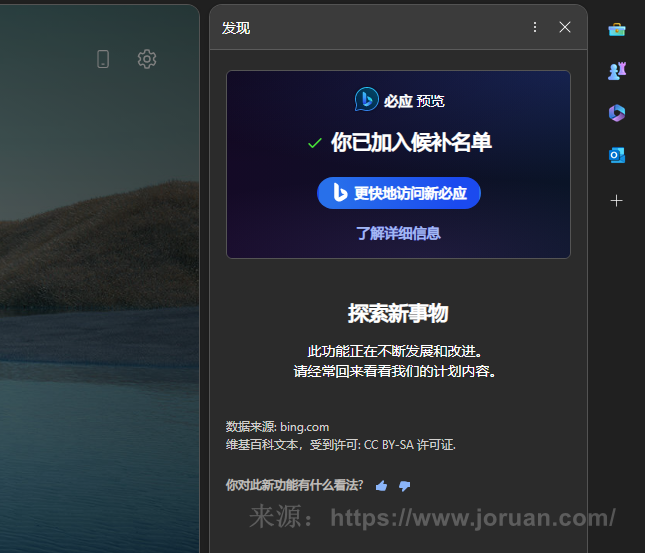The height and width of the screenshot is (553, 645).
Task: Click the bing.com data source text
Action: [x=304, y=427]
